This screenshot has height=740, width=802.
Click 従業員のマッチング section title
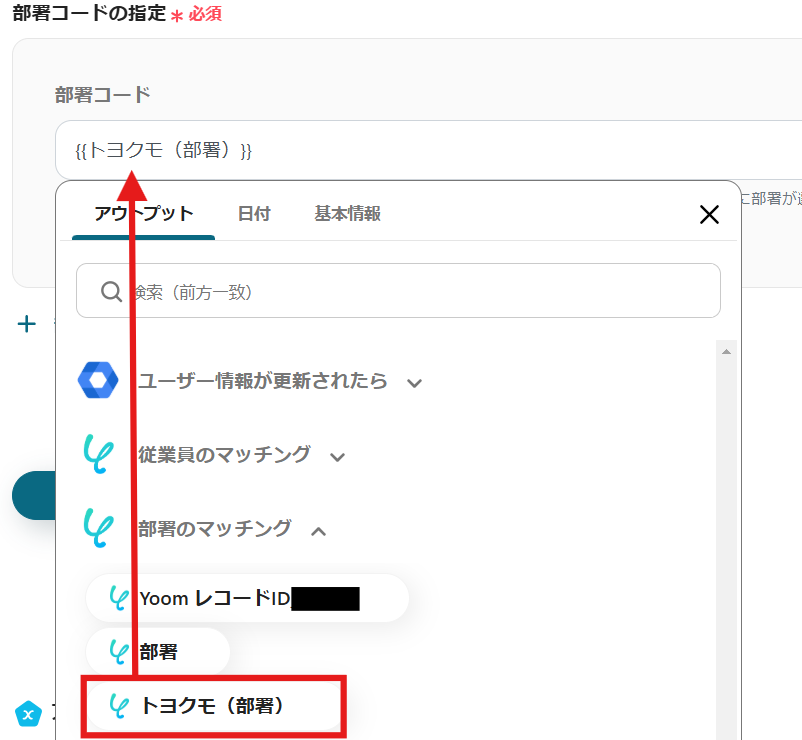pyautogui.click(x=224, y=455)
